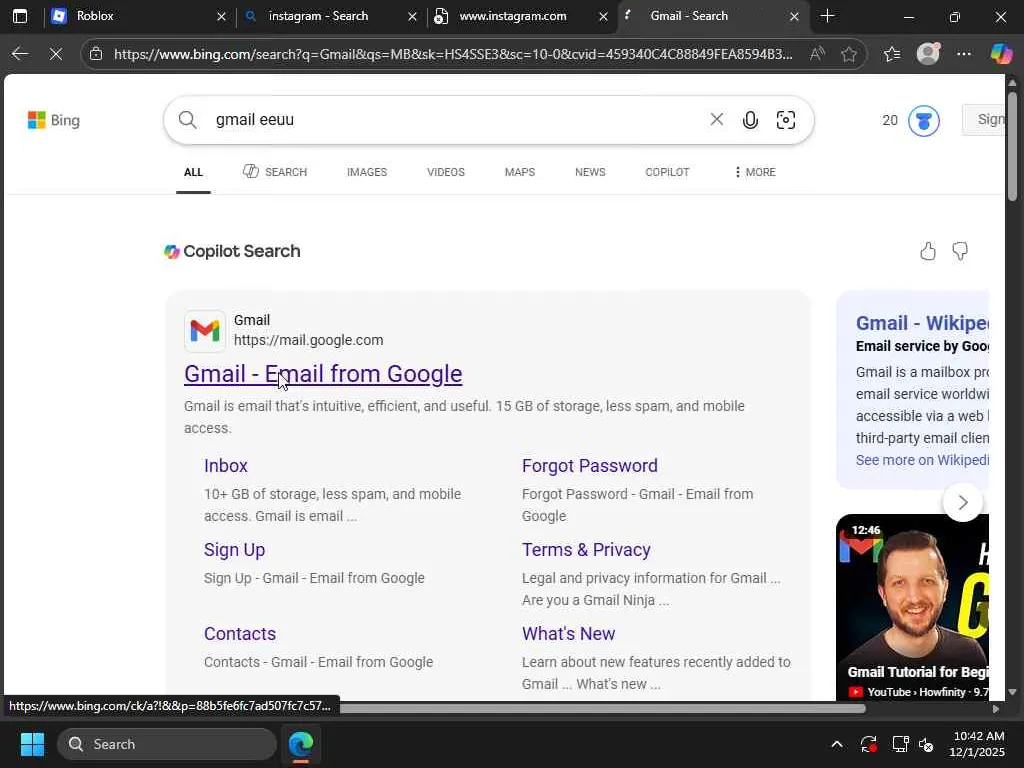This screenshot has height=768, width=1024.
Task: Open visual search camera icon
Action: click(x=786, y=120)
